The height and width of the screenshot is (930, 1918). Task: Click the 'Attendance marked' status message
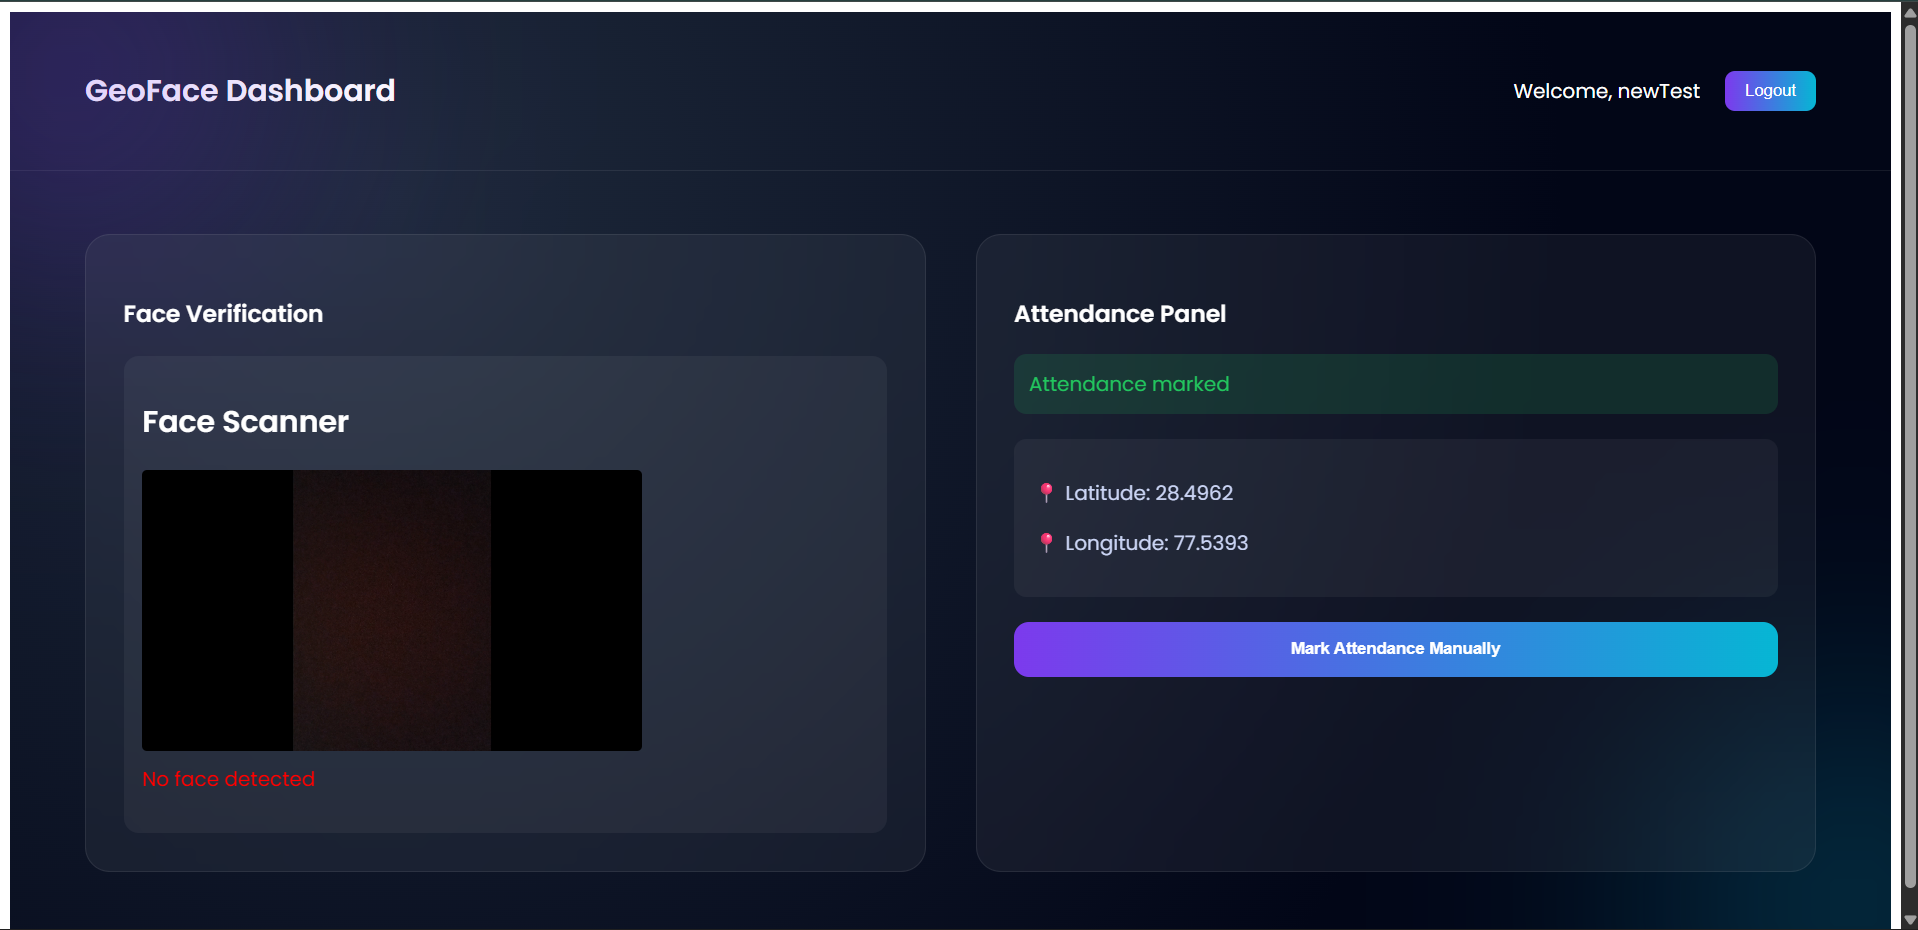(1395, 384)
